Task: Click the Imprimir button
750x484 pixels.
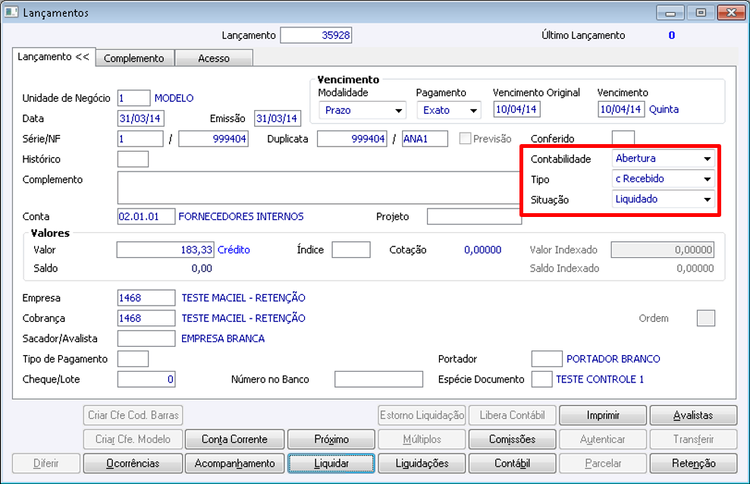Action: click(603, 415)
